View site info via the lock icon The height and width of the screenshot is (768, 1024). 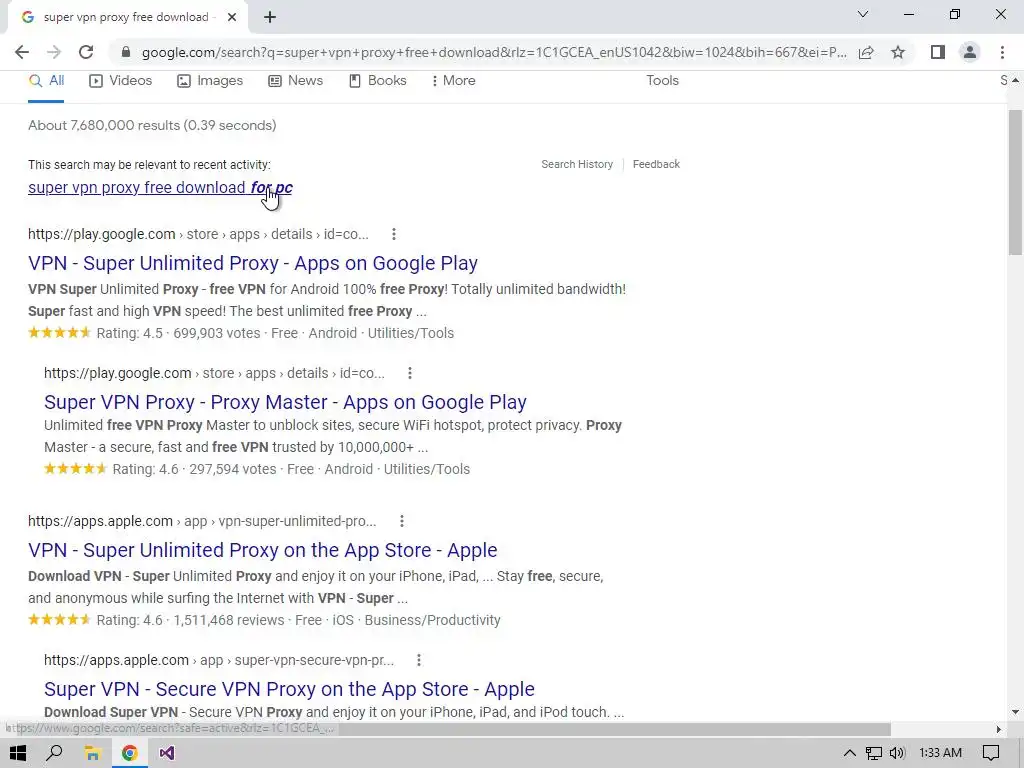pos(126,52)
